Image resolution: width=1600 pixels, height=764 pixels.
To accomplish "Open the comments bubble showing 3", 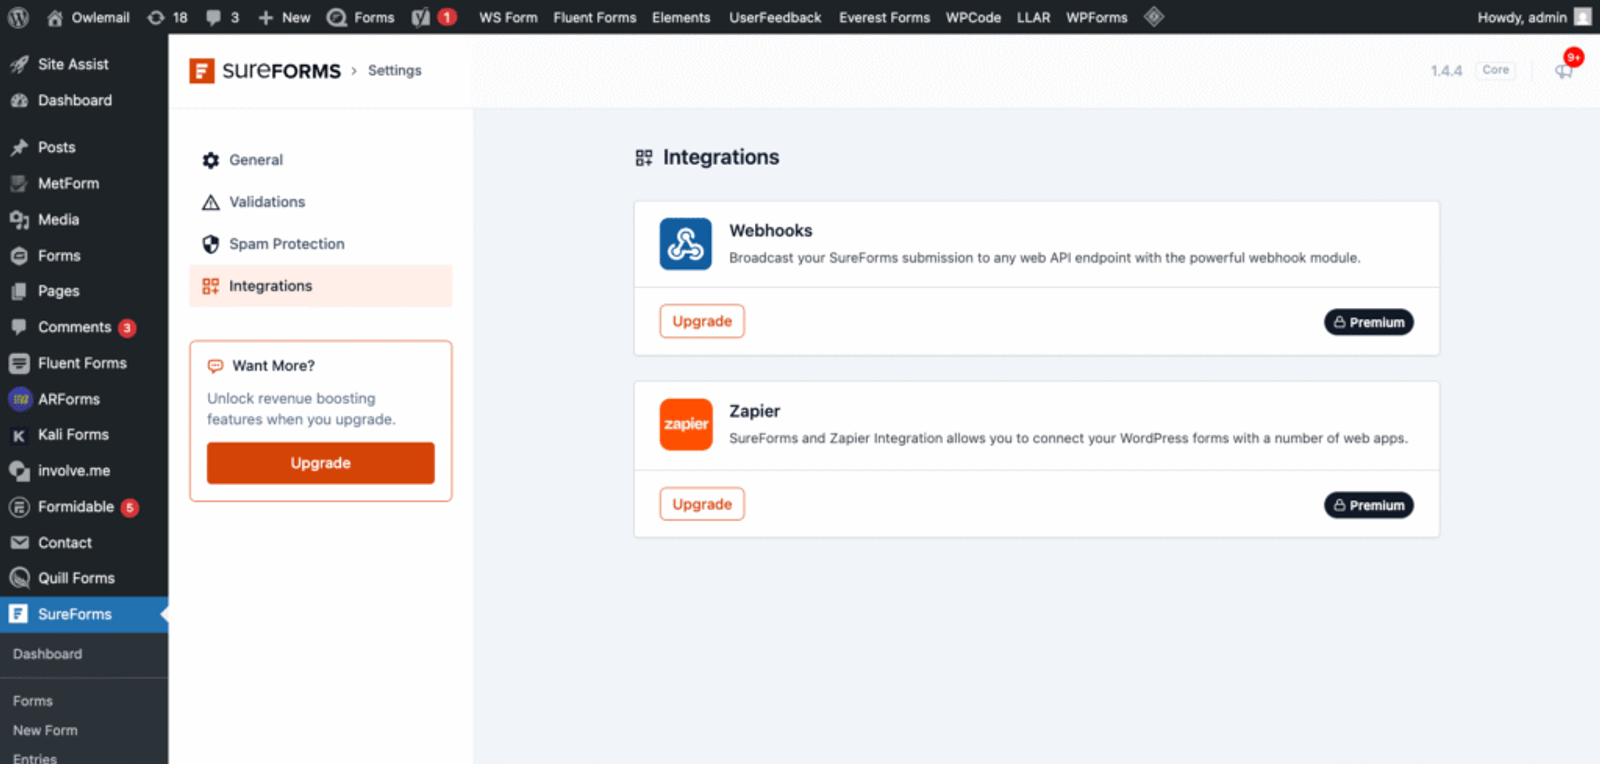I will tap(222, 17).
